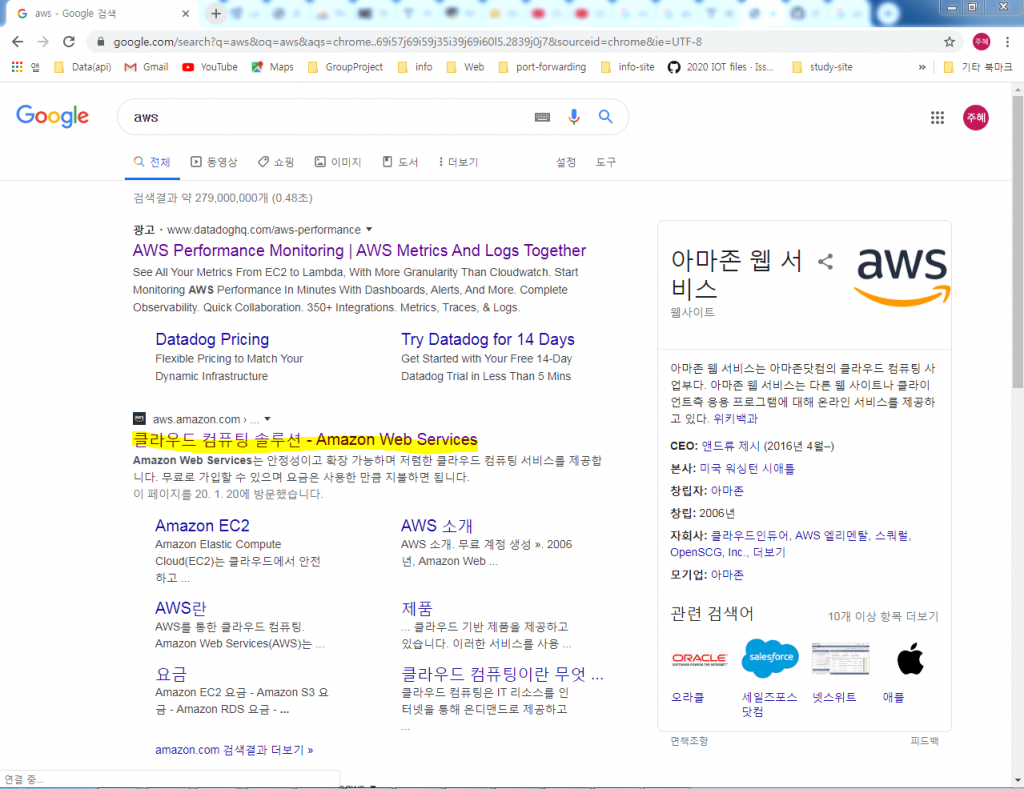Open Gmail bookmark
Image resolution: width=1024 pixels, height=789 pixels.
(146, 67)
